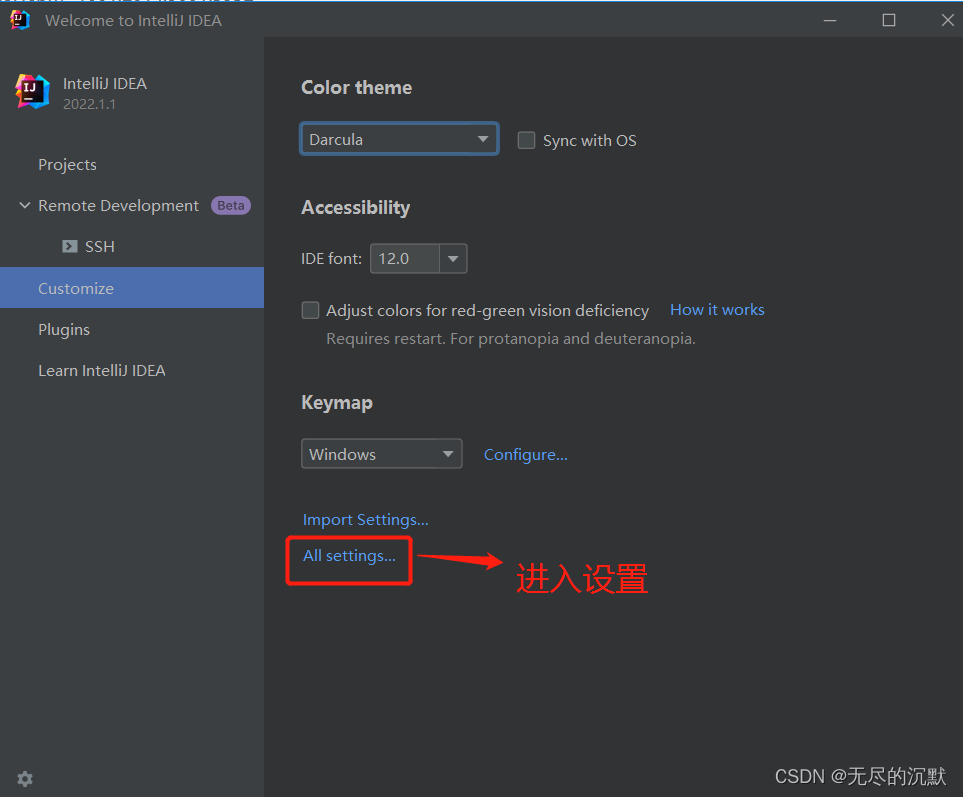Image resolution: width=963 pixels, height=797 pixels.
Task: Enable the Sync with OS checkbox
Action: (526, 140)
